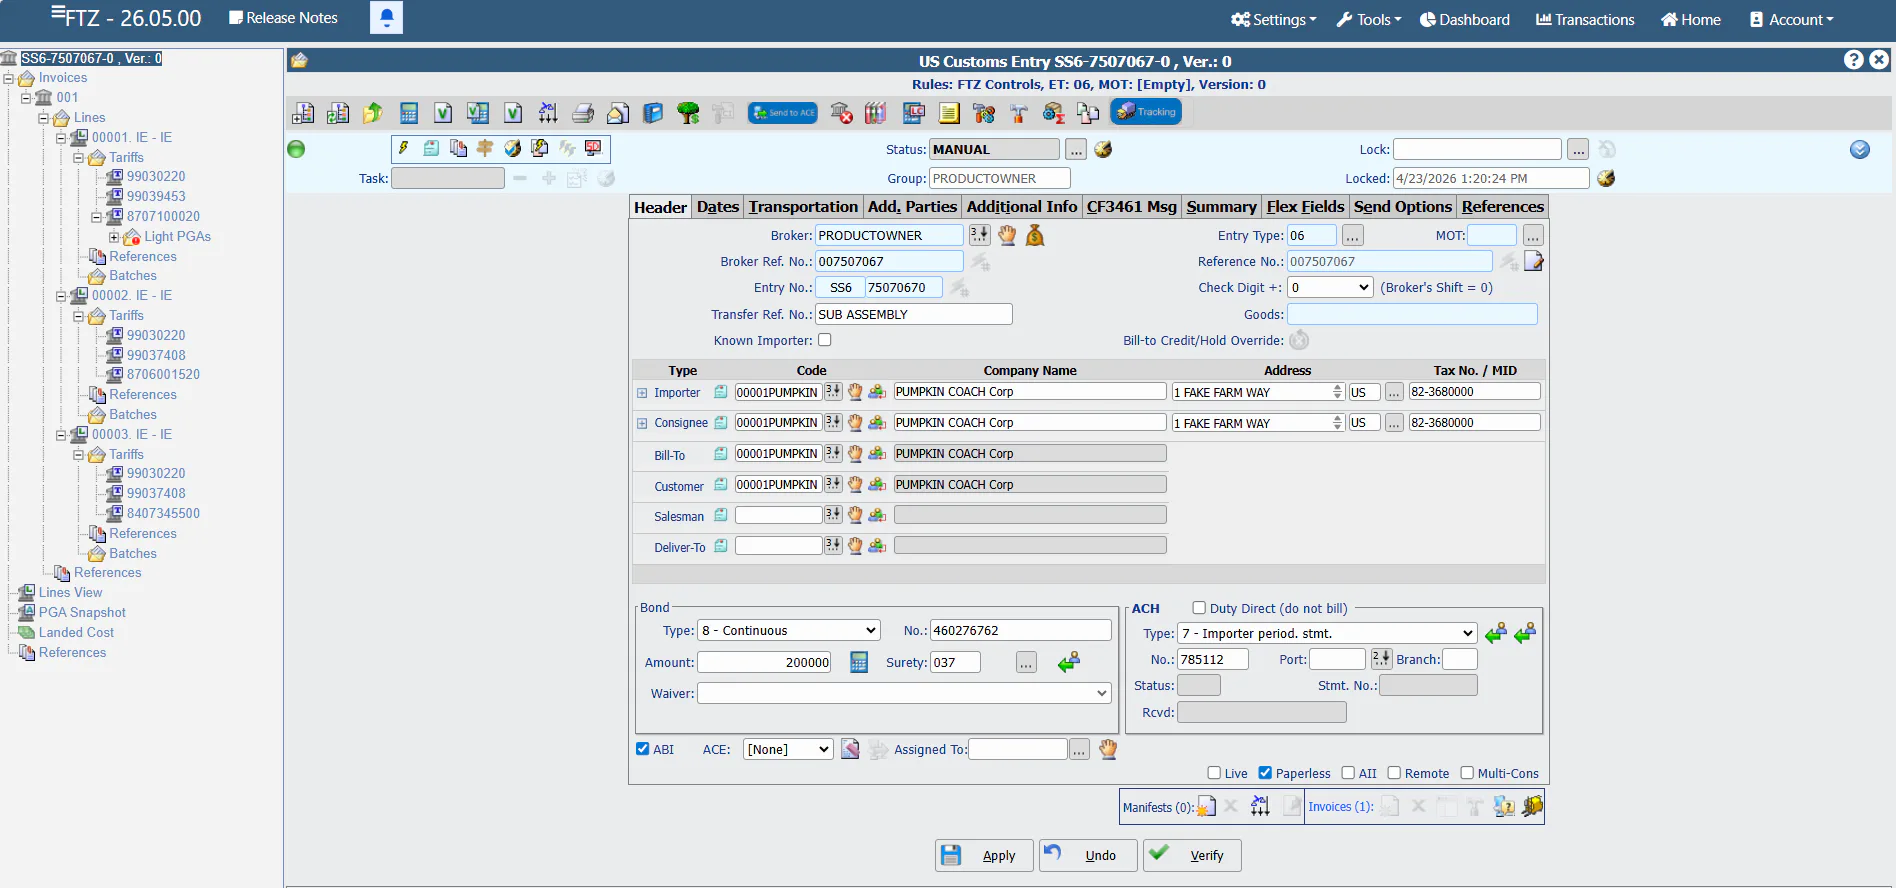Open the Check Digit dropdown
Viewport: 1896px width, 888px height.
coord(1330,288)
